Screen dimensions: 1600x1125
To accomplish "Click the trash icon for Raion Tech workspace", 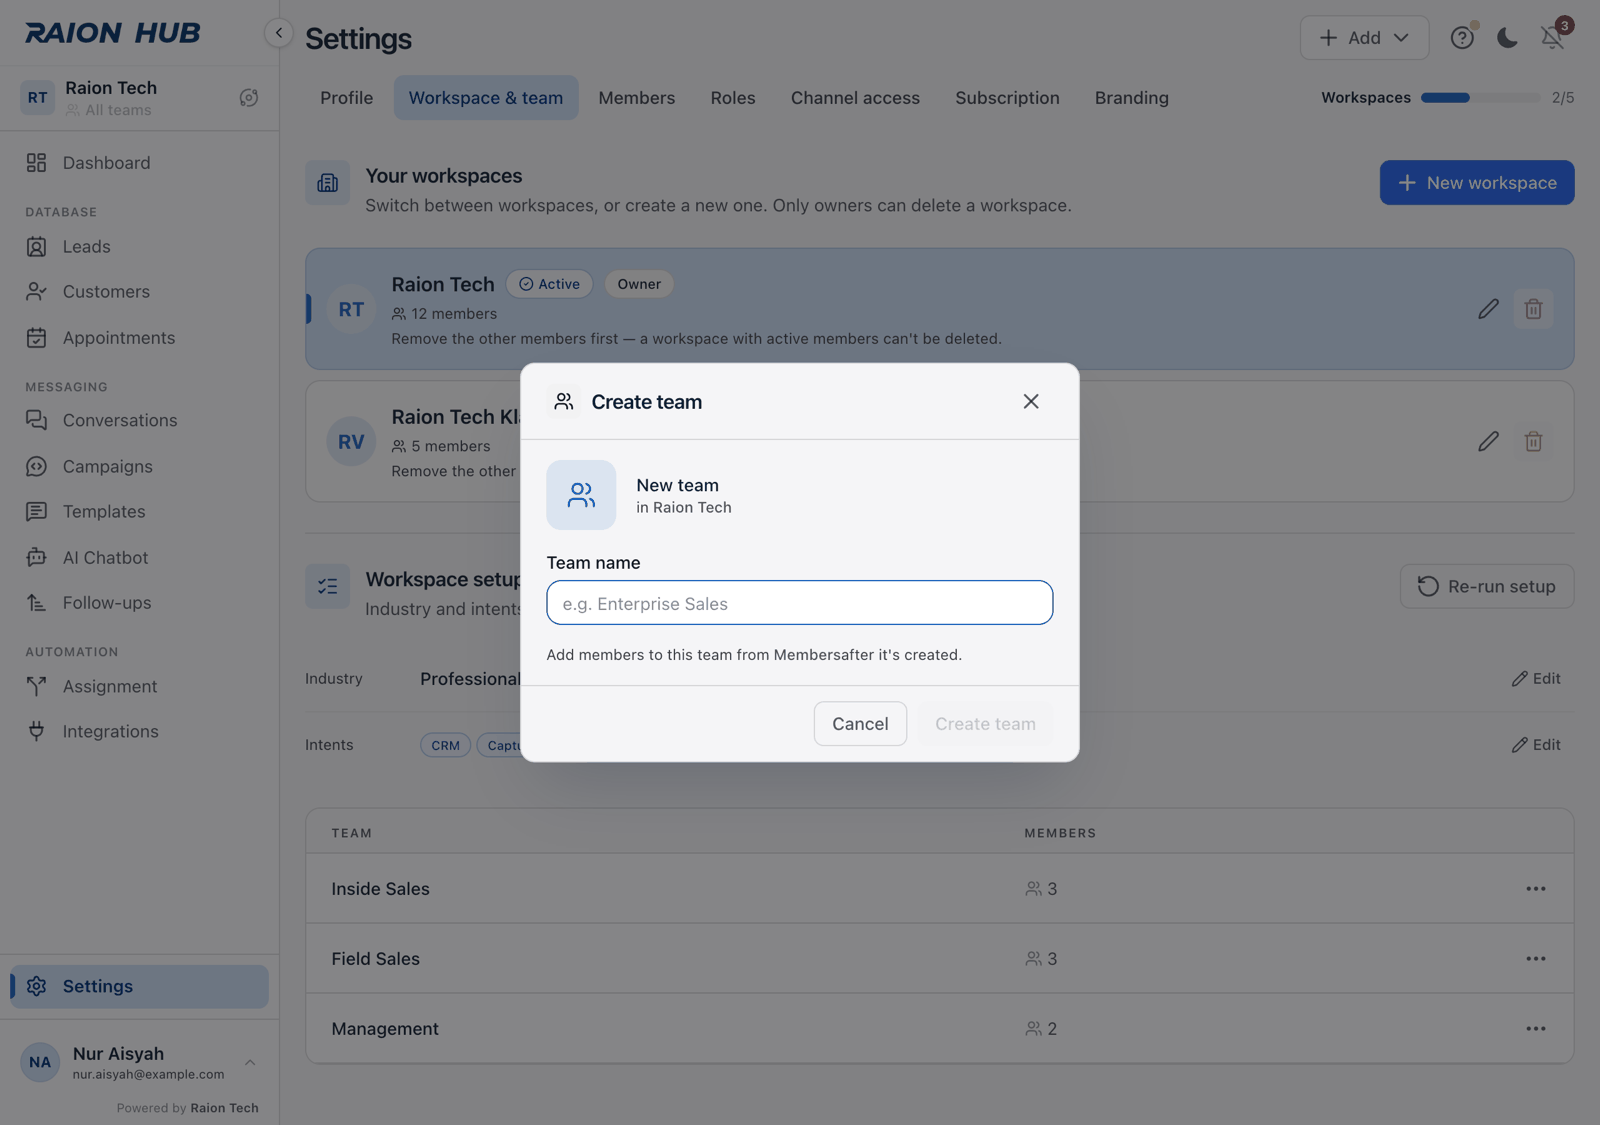I will 1533,309.
